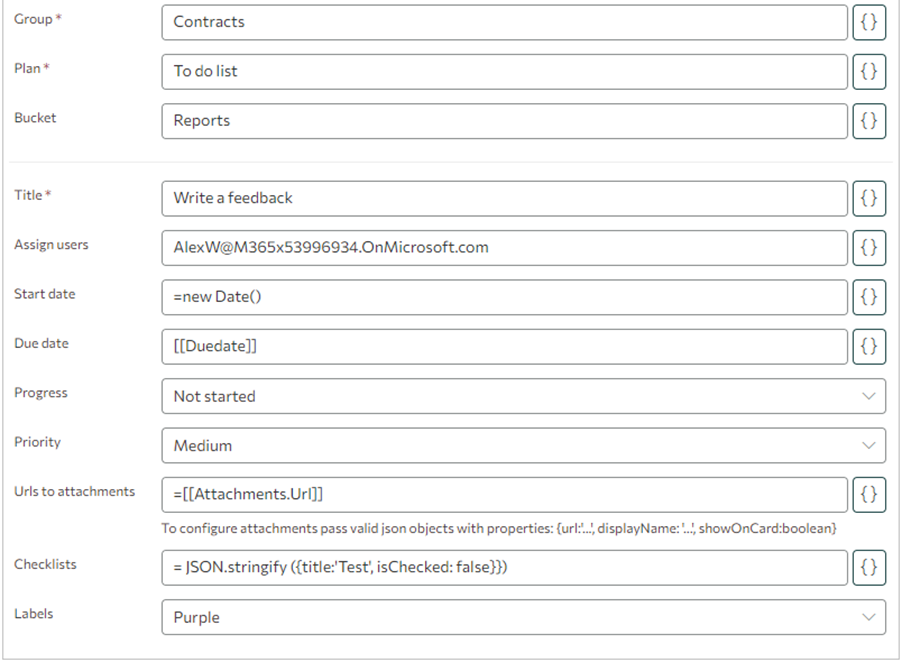Viewport: 902px width, 662px height.
Task: Focus the Assign users email field
Action: point(504,247)
